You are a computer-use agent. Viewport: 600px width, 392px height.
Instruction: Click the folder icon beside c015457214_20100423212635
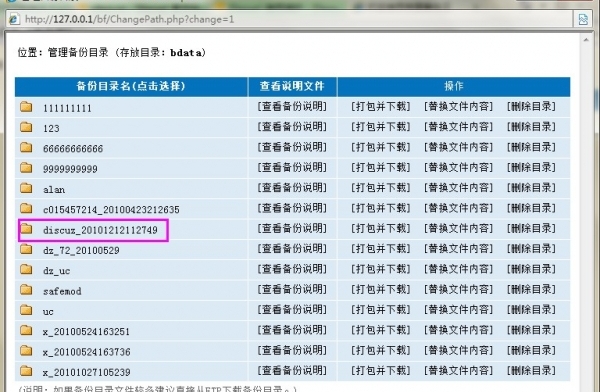(26, 208)
